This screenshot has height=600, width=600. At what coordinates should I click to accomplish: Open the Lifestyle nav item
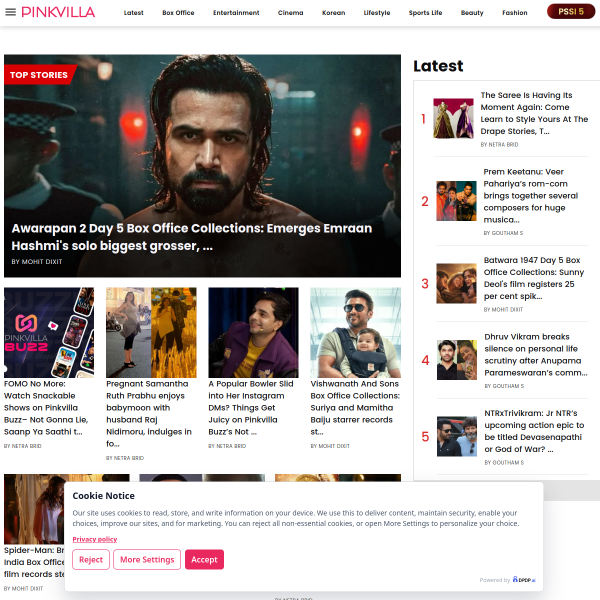tap(377, 13)
